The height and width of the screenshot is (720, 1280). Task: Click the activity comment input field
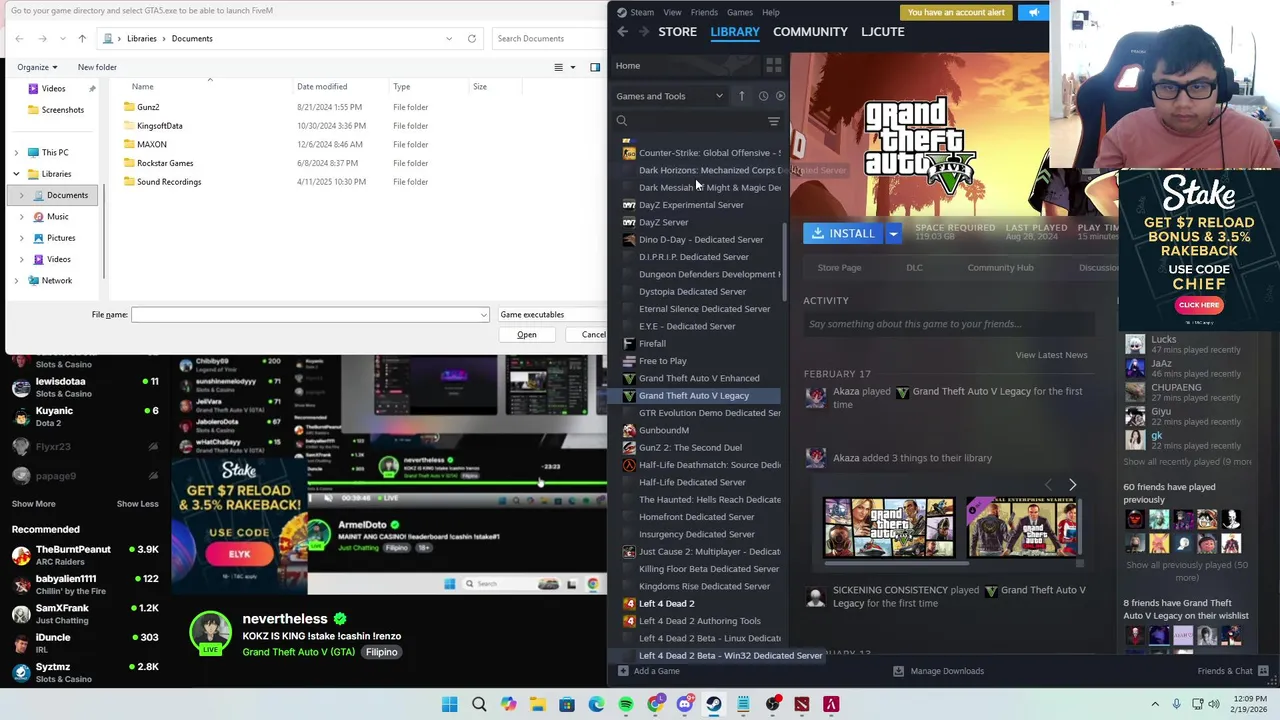948,324
